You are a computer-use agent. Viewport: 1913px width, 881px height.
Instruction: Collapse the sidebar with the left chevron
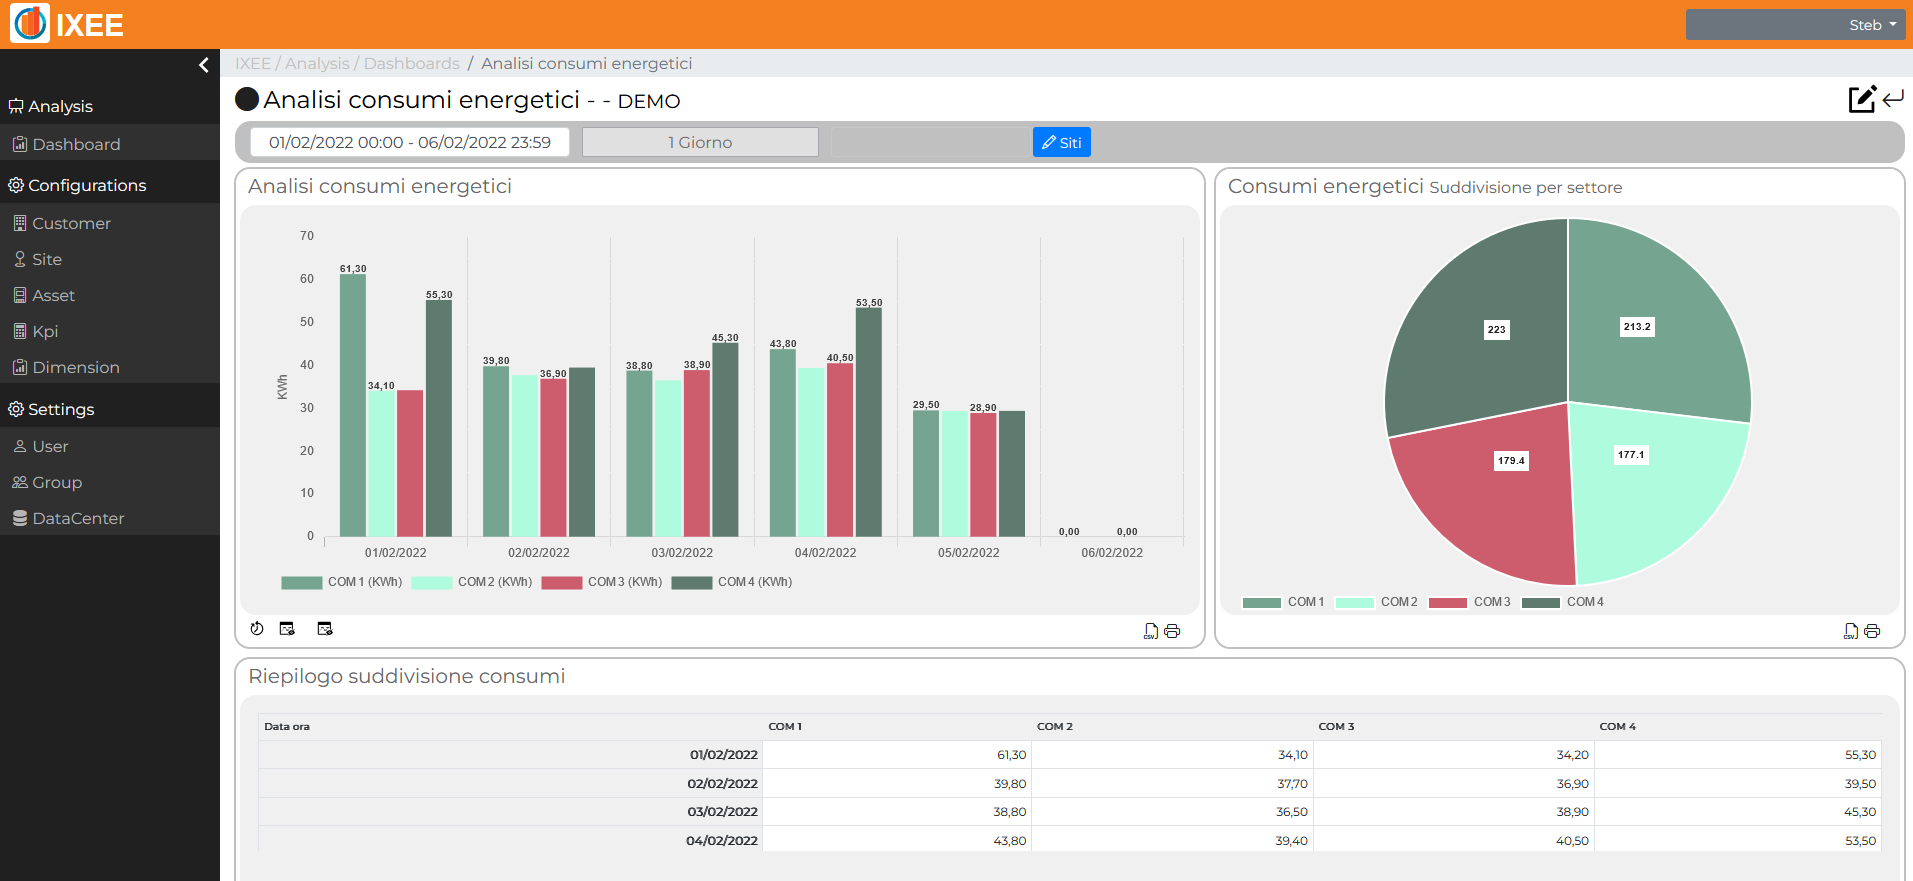[x=204, y=65]
